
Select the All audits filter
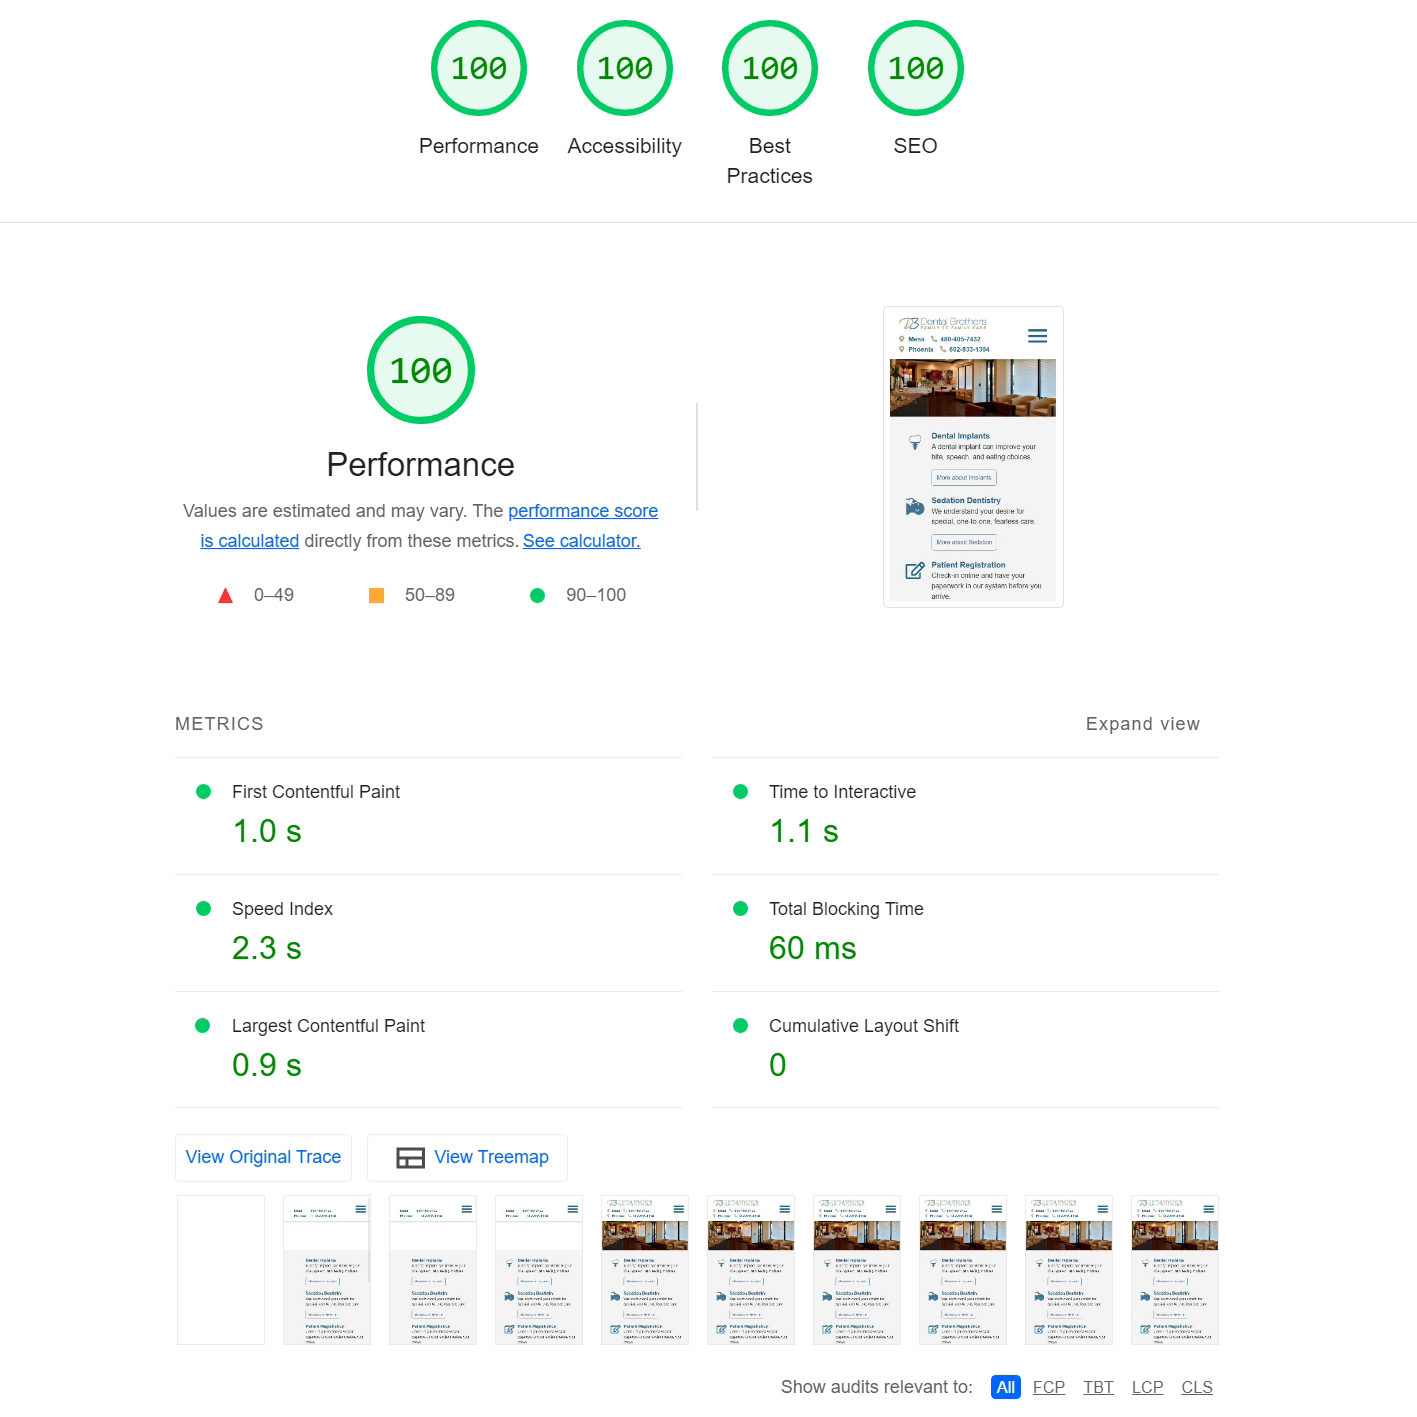point(1005,1387)
